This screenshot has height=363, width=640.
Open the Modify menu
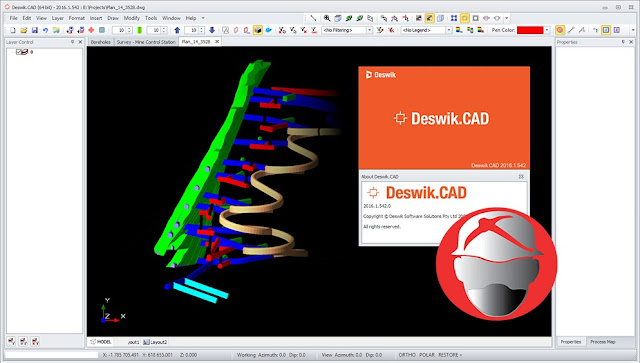(x=131, y=18)
